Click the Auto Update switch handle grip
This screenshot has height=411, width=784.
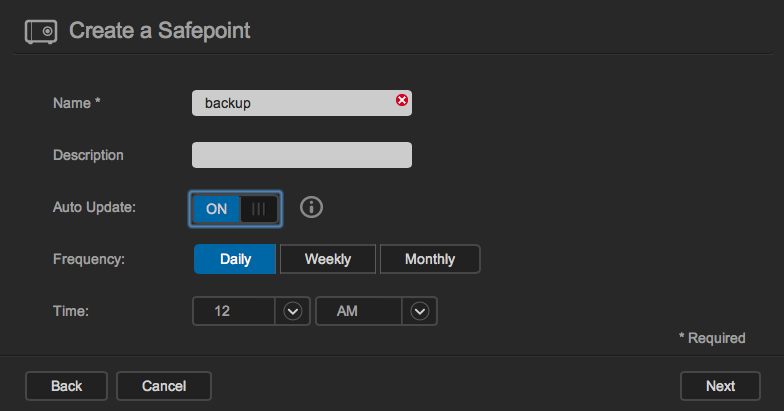pos(258,209)
